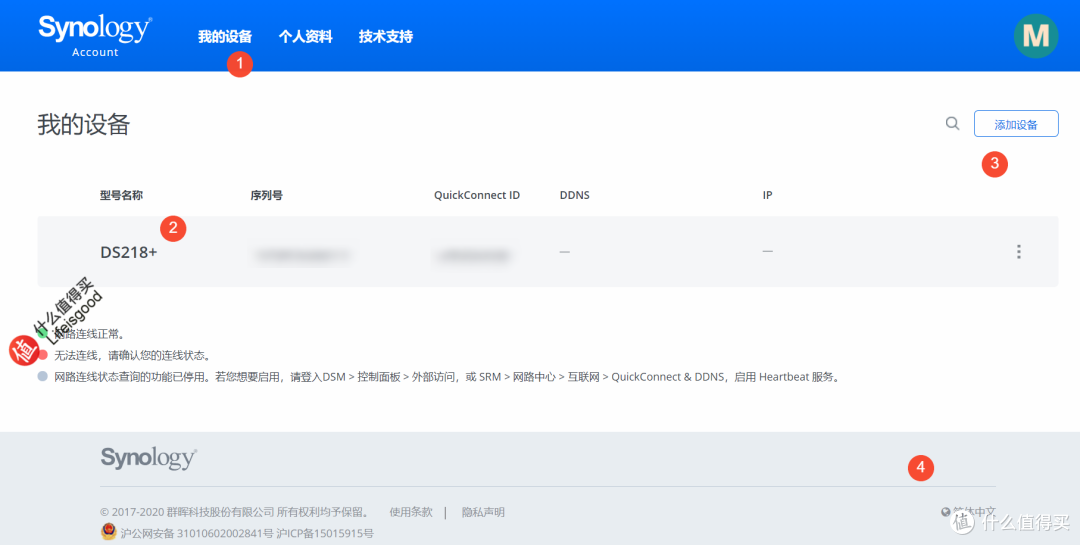This screenshot has width=1080, height=545.
Task: Click the blurred QuickConnect ID of DS218+
Action: click(x=472, y=256)
